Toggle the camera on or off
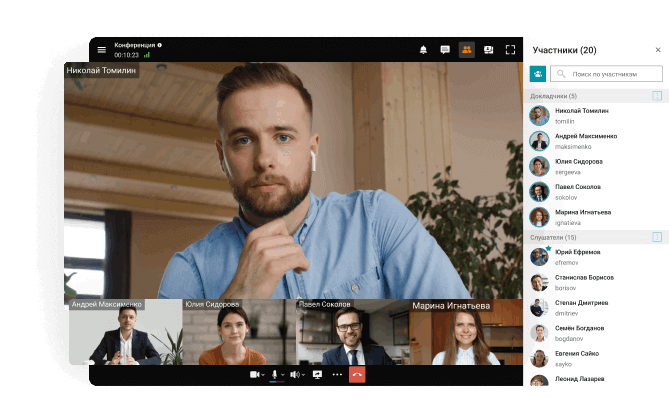Viewport: 669px width, 409px height. 254,374
